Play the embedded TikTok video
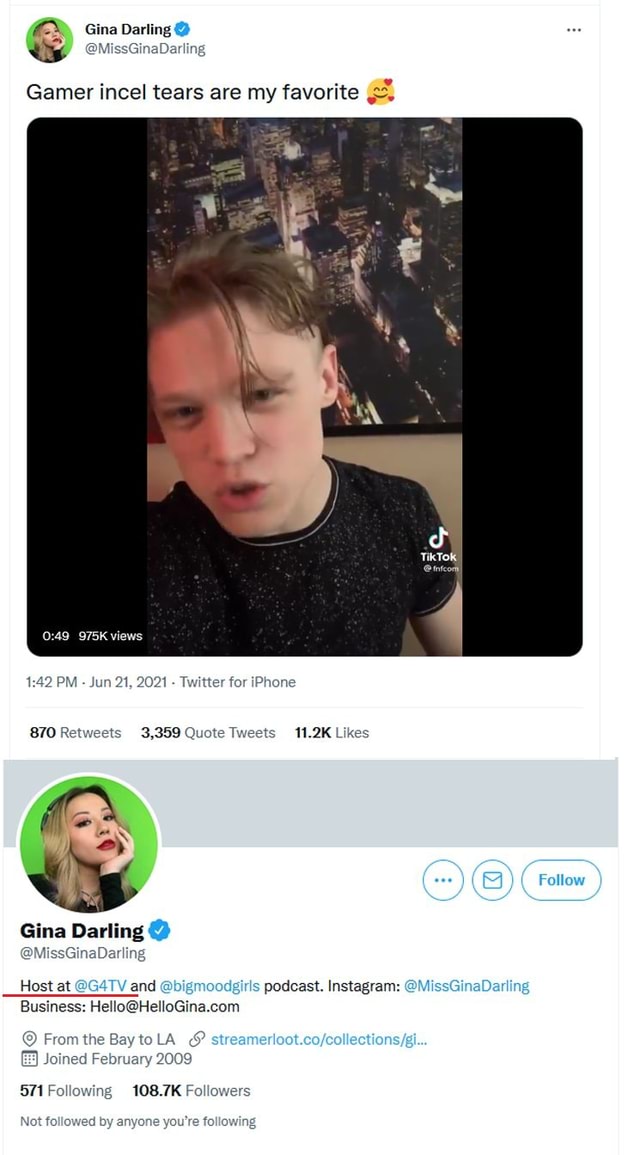Image resolution: width=640 pixels, height=1155 pixels. click(x=304, y=387)
